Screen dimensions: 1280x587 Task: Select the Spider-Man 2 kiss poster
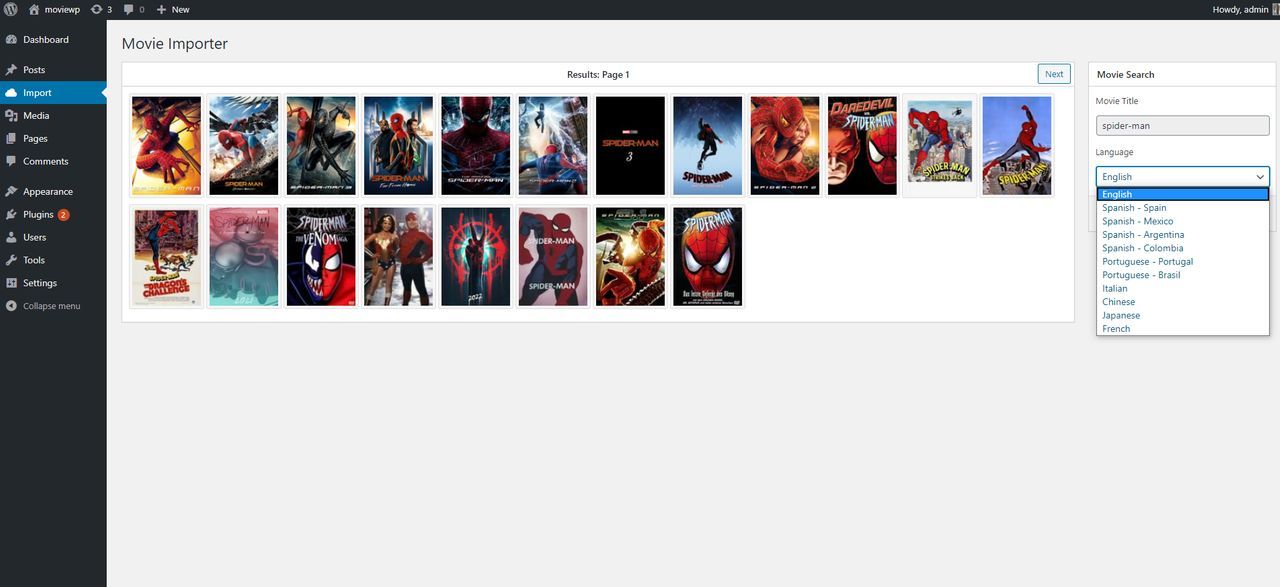coord(785,145)
